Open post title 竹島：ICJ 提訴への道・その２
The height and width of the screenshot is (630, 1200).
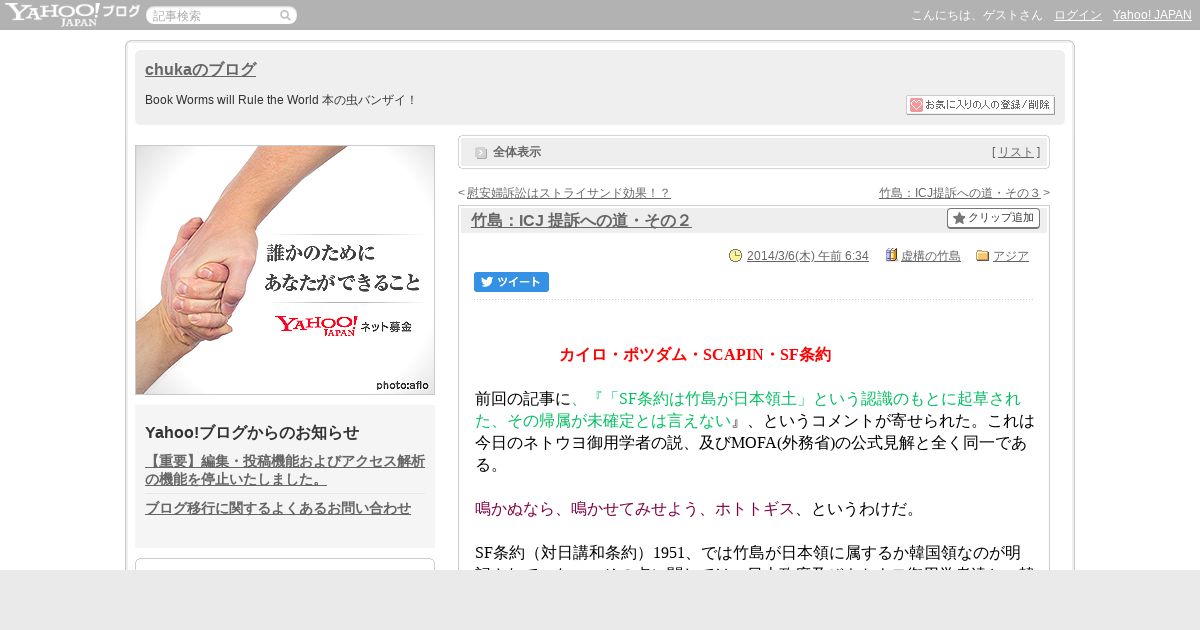coord(581,221)
